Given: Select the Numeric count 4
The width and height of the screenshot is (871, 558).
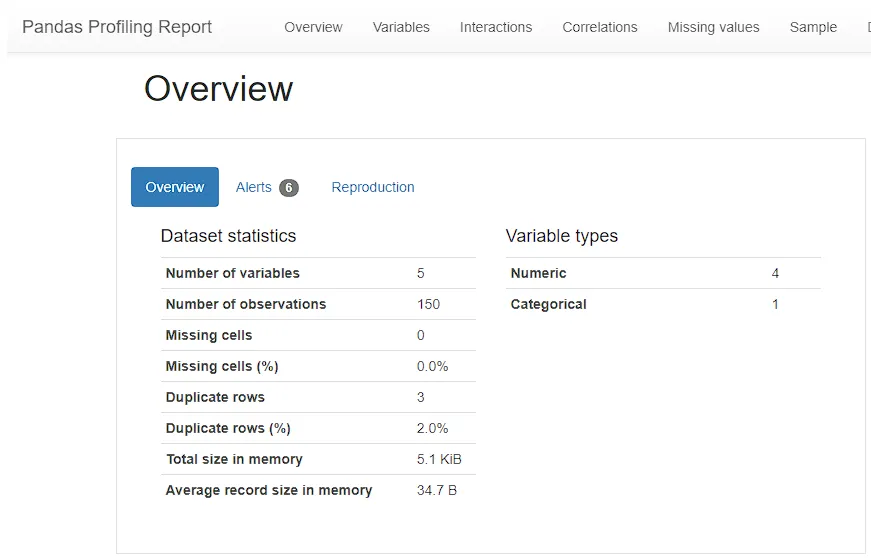Looking at the screenshot, I should pyautogui.click(x=775, y=273).
